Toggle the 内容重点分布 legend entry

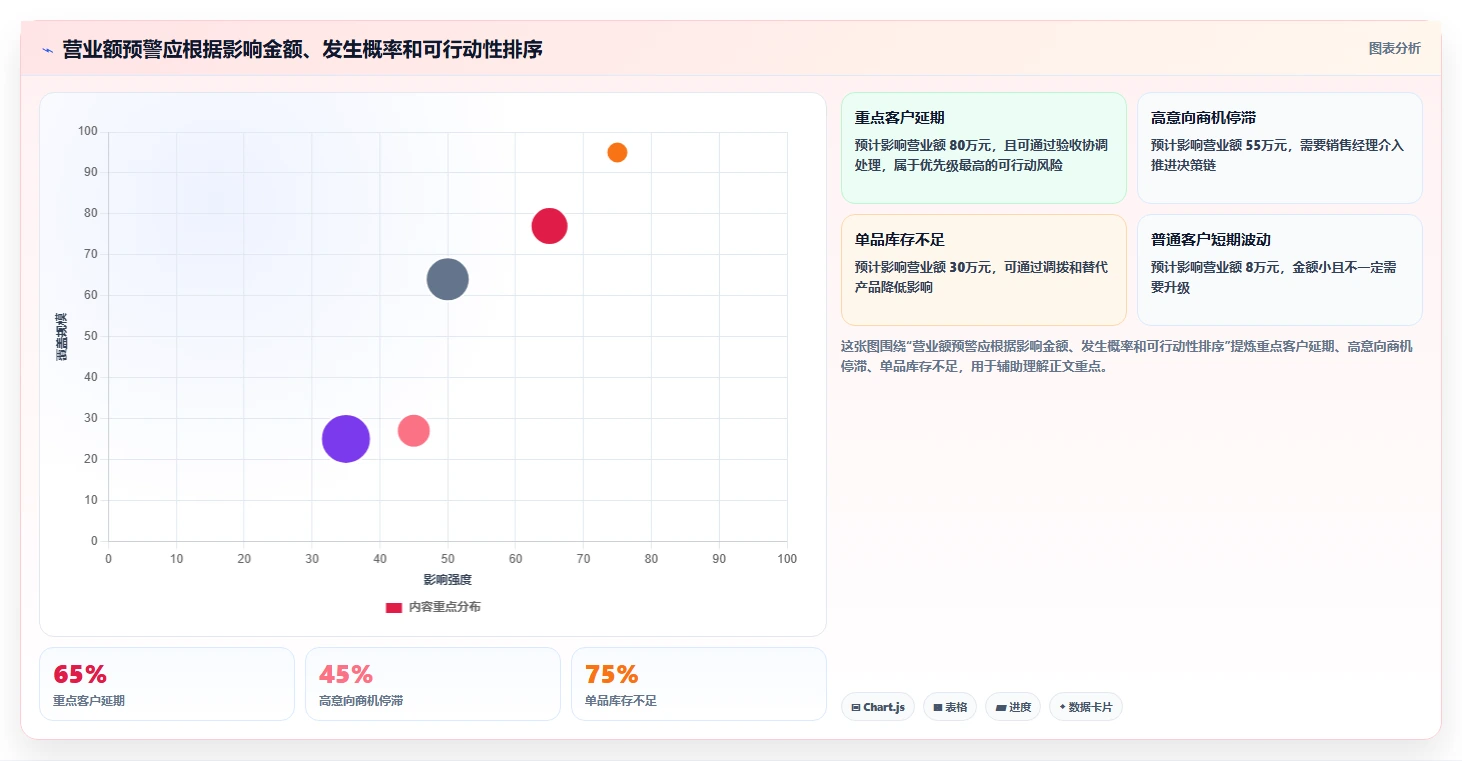tap(433, 607)
